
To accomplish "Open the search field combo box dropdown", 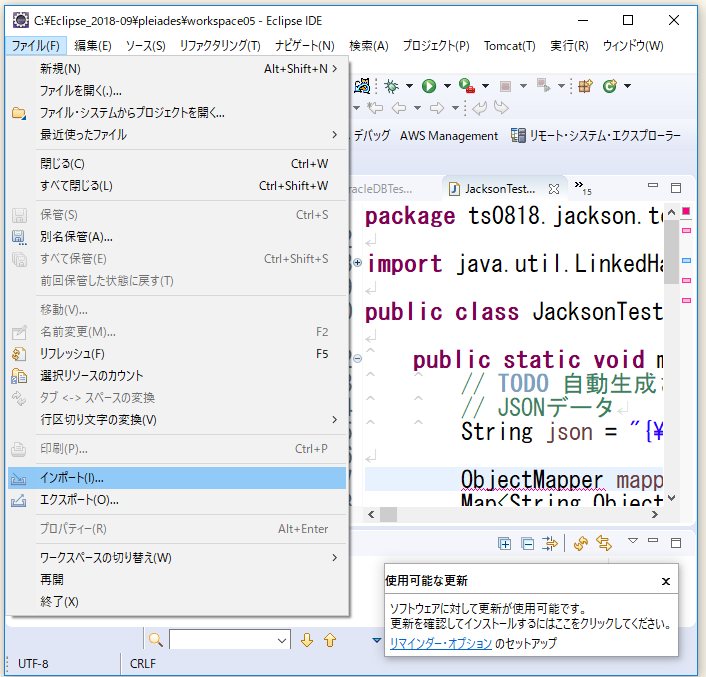I will [282, 640].
